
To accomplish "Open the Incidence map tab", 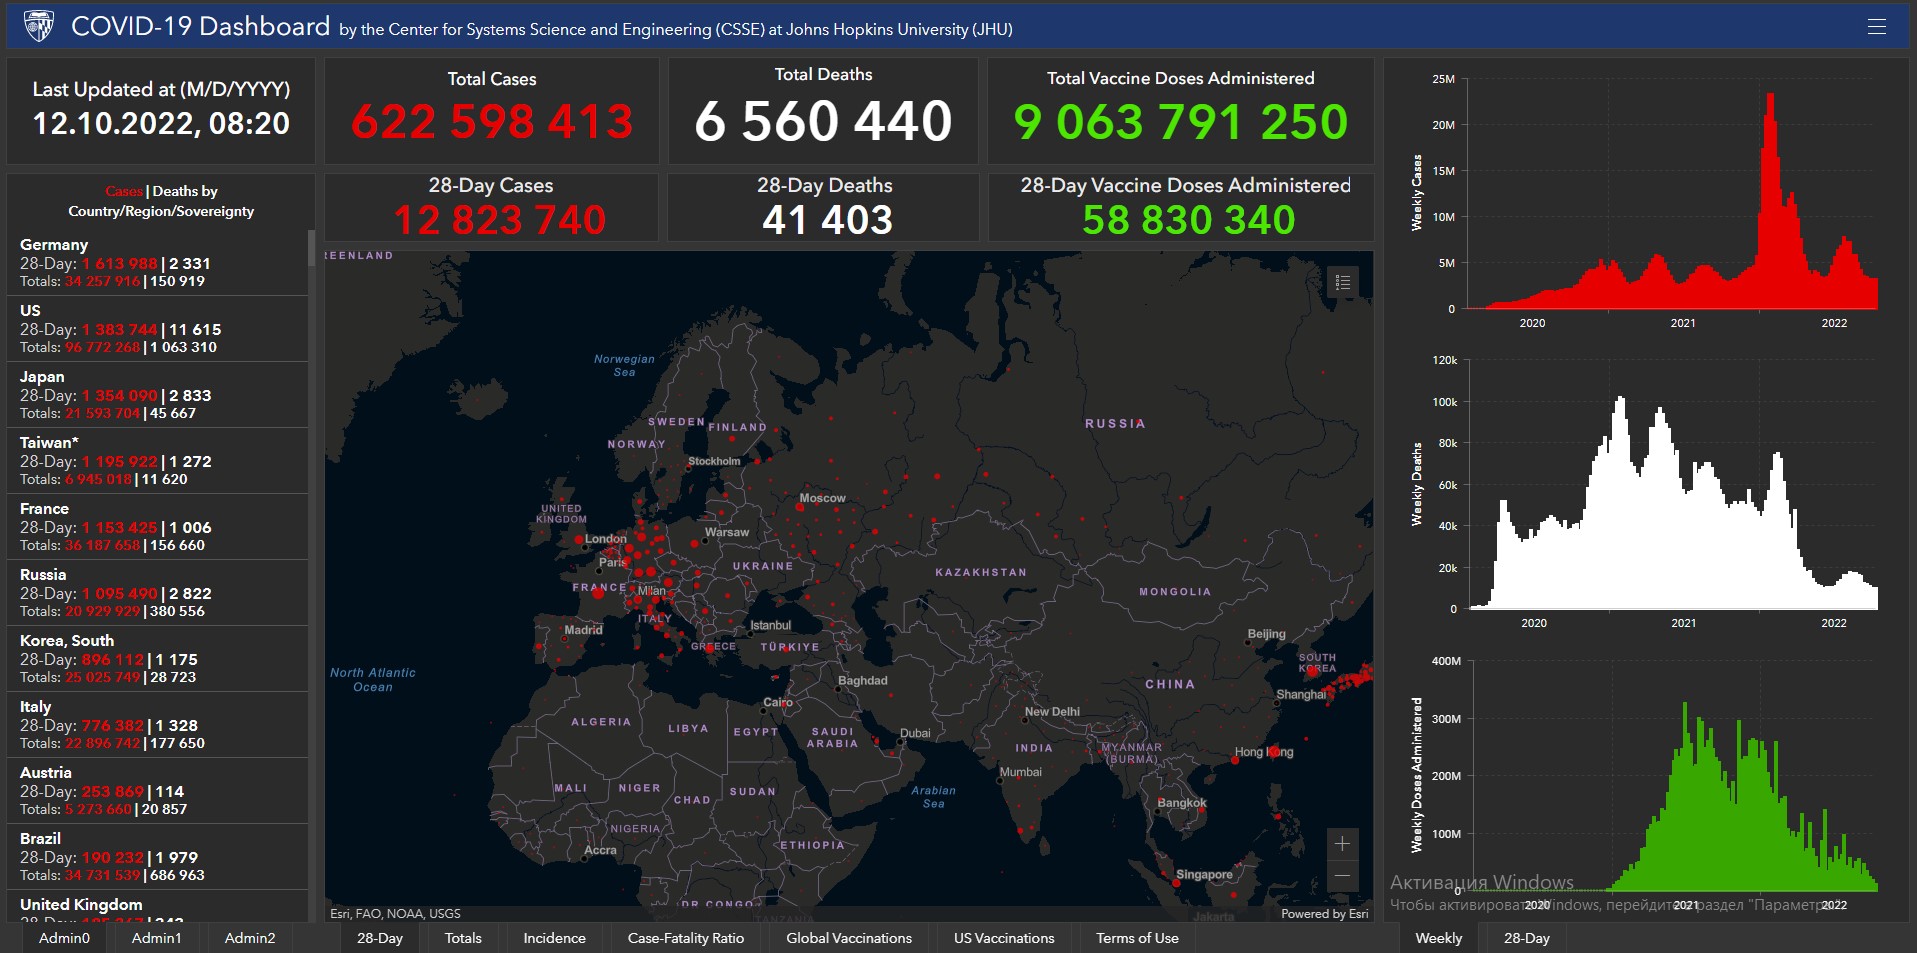I will tap(554, 938).
